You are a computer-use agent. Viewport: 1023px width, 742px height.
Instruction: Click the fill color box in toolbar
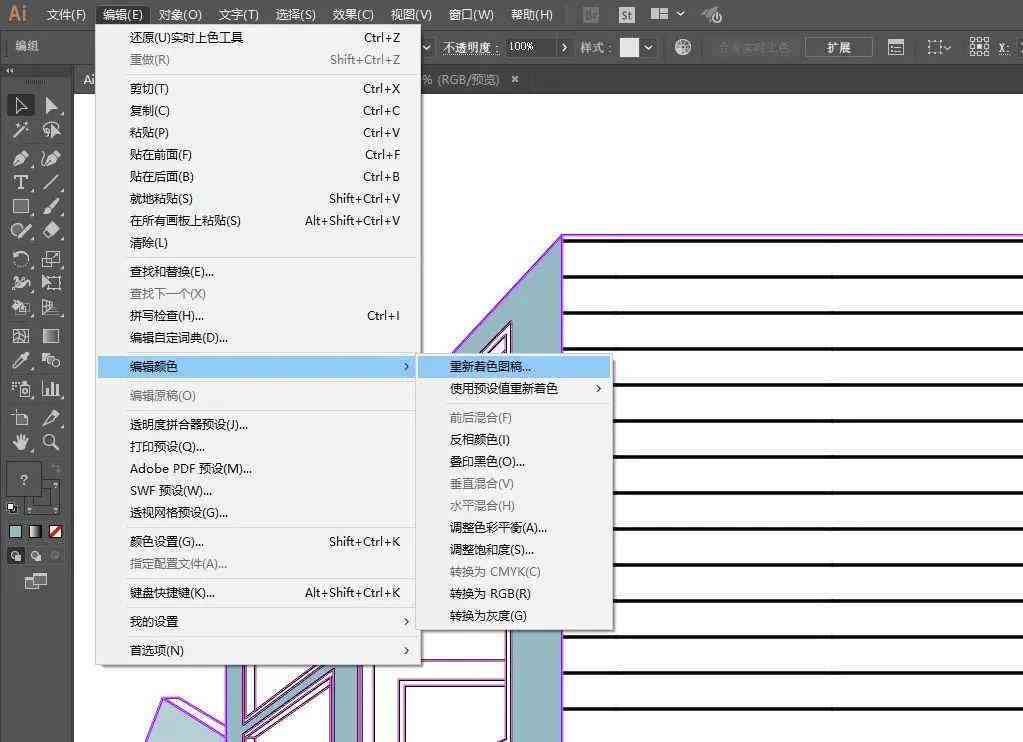(x=23, y=480)
